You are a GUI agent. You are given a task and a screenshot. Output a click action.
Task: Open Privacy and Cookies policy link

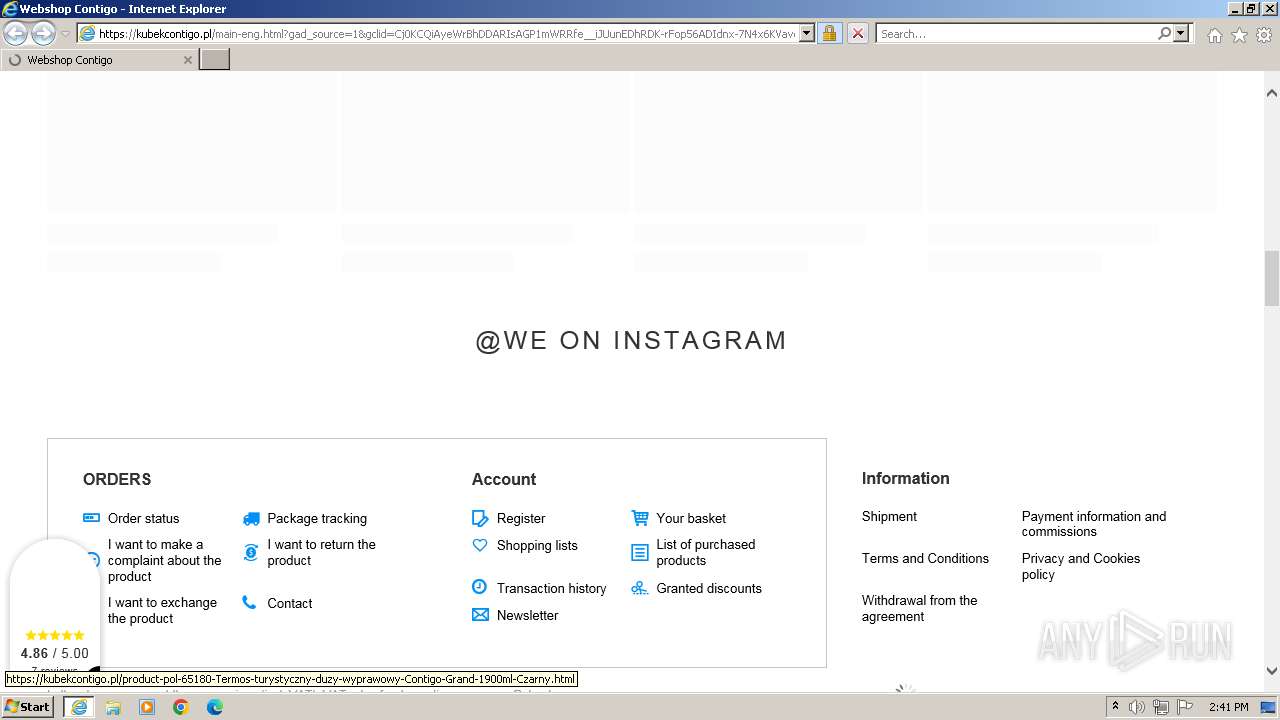pos(1081,566)
